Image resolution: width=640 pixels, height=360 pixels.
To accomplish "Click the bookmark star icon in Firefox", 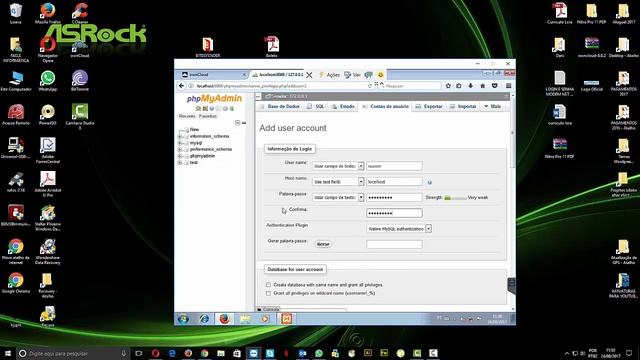I will [448, 86].
